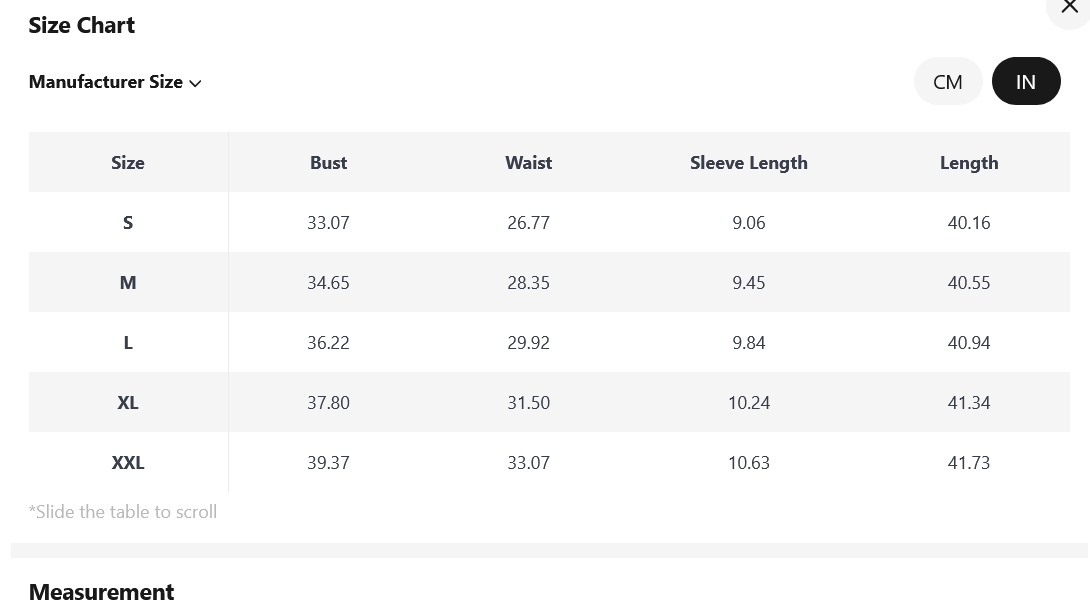Image resolution: width=1090 pixels, height=601 pixels.
Task: Select the S size row label
Action: tap(128, 222)
